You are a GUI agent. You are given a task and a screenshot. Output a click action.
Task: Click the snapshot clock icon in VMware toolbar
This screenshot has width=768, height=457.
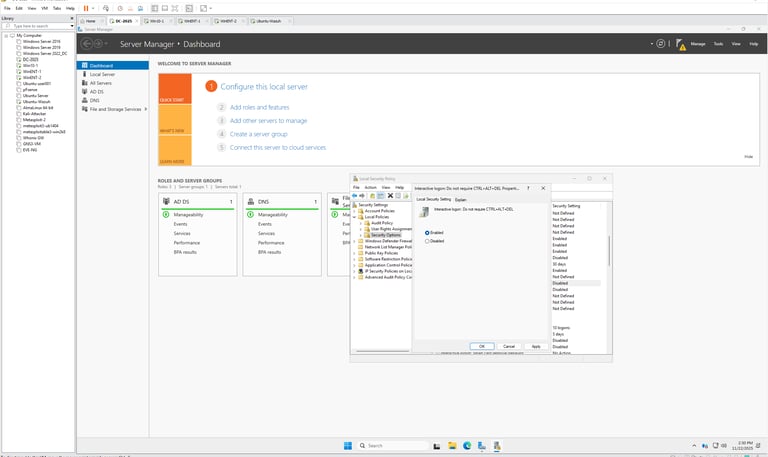[120, 8]
